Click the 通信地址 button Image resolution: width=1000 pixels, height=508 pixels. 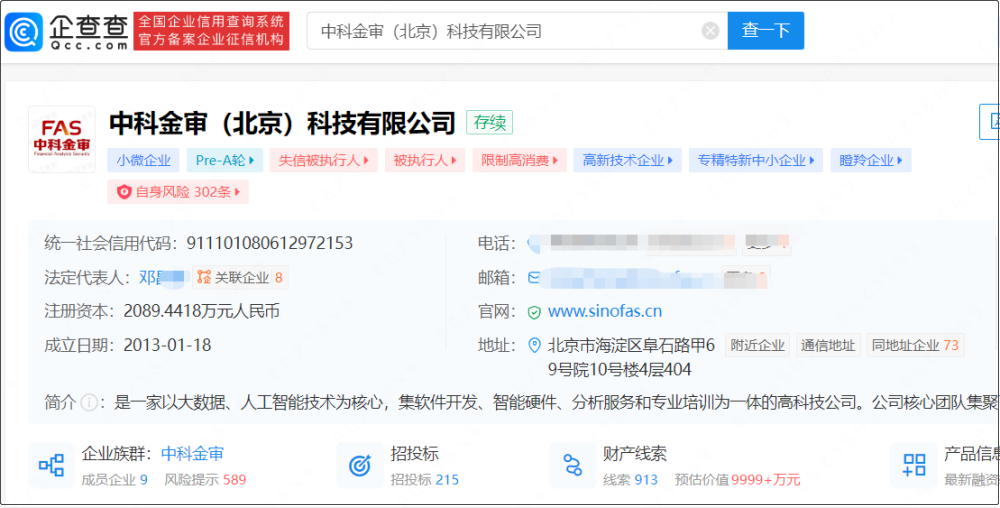(x=828, y=345)
